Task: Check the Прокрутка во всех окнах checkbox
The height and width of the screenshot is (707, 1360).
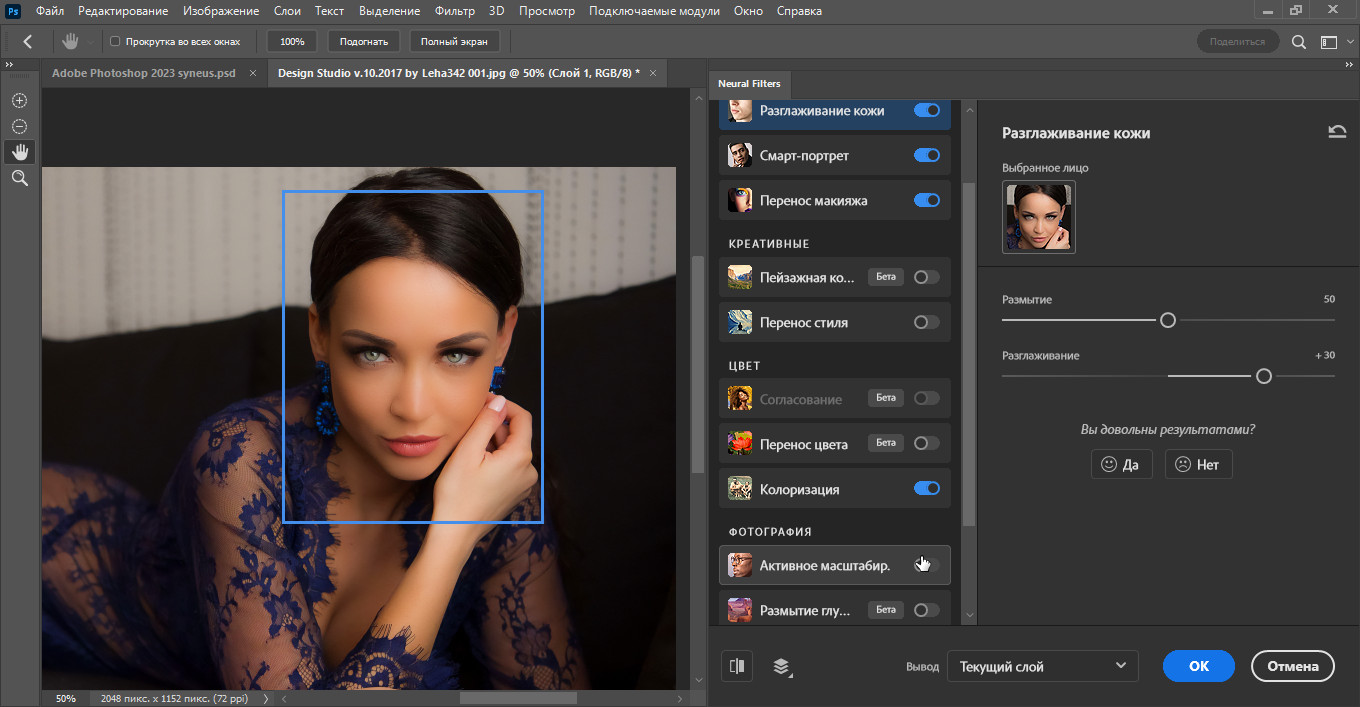Action: point(115,42)
